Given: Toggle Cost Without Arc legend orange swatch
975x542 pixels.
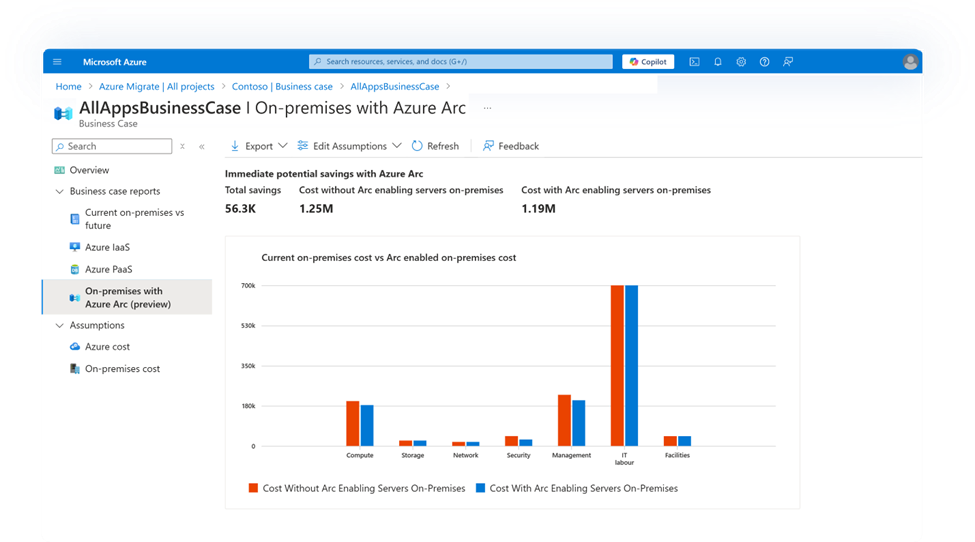Looking at the screenshot, I should [x=253, y=488].
